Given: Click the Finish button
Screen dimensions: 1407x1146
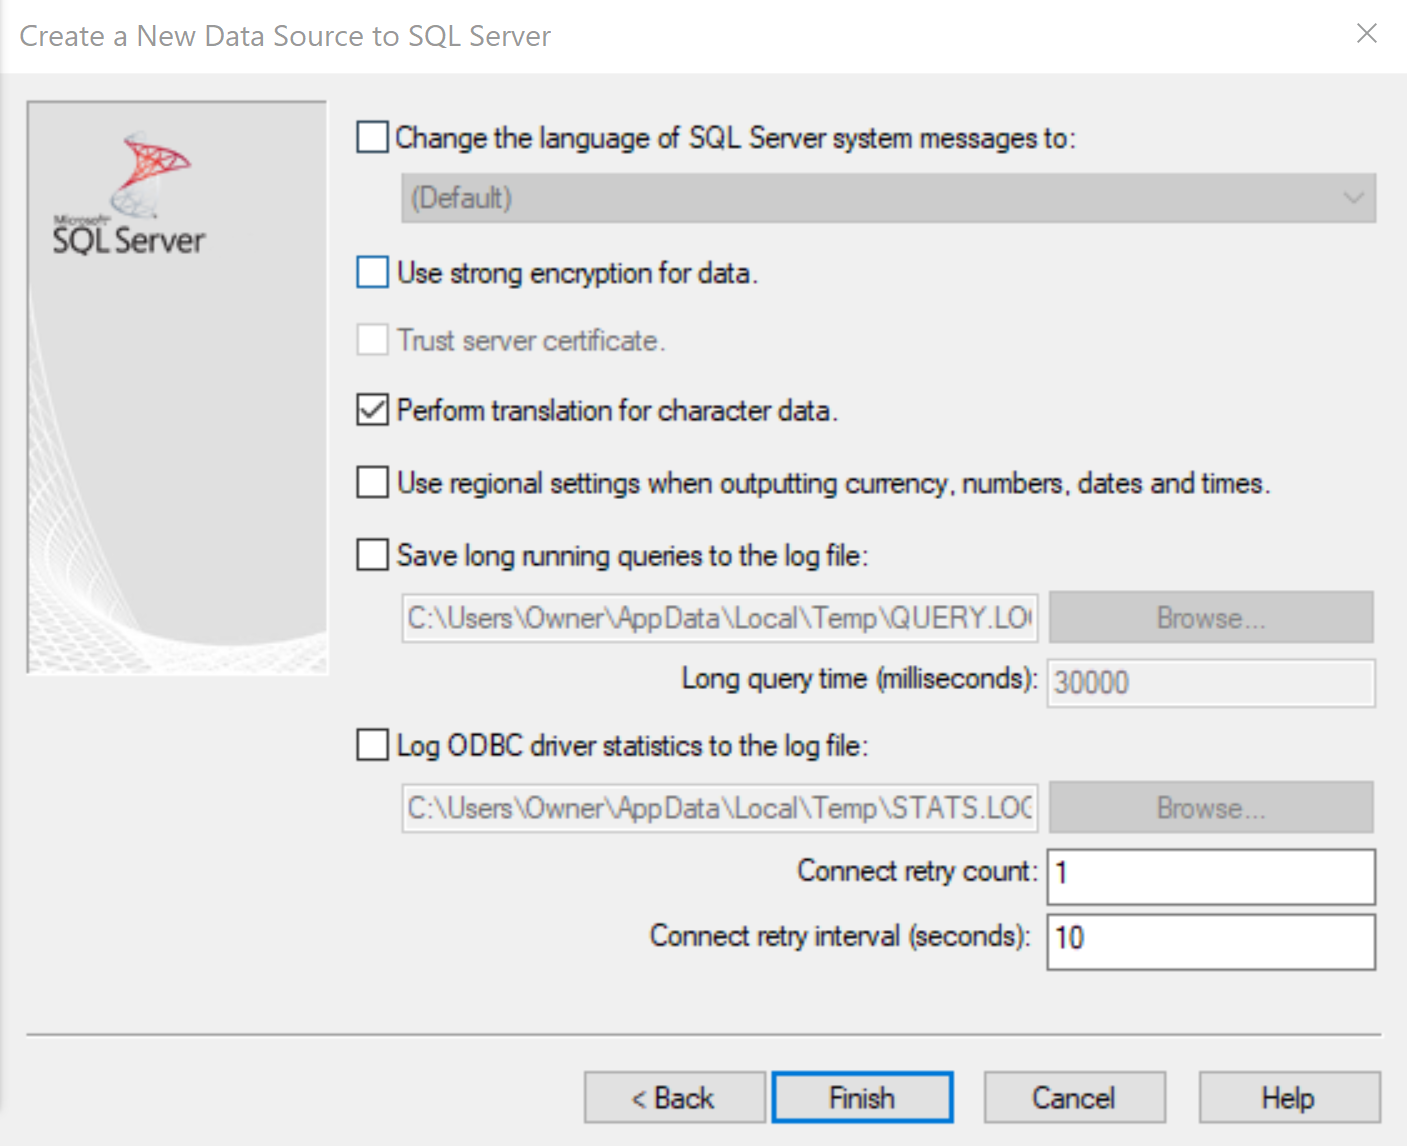Looking at the screenshot, I should [x=862, y=1097].
